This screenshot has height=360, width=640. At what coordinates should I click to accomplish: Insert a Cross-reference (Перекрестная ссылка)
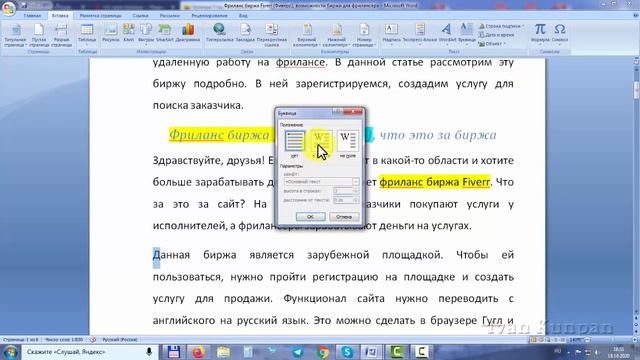click(271, 35)
